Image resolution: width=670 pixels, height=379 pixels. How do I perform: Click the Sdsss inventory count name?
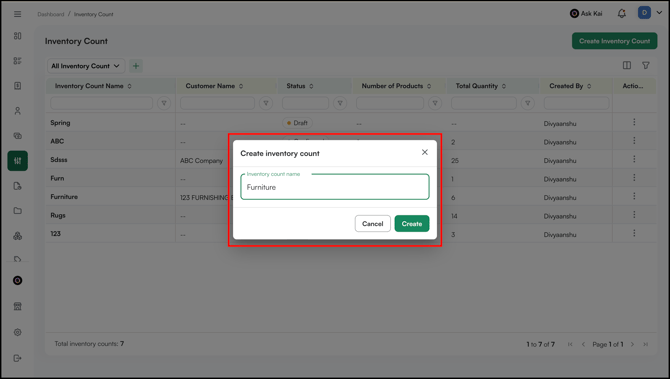59,160
